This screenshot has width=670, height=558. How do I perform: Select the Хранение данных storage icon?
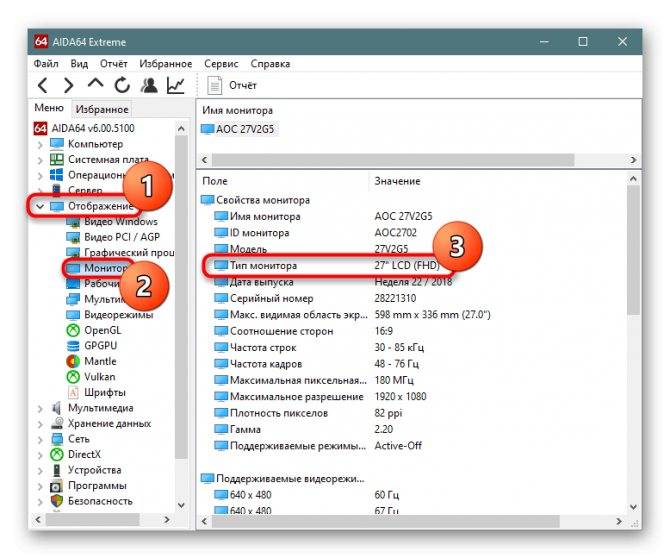pos(57,423)
